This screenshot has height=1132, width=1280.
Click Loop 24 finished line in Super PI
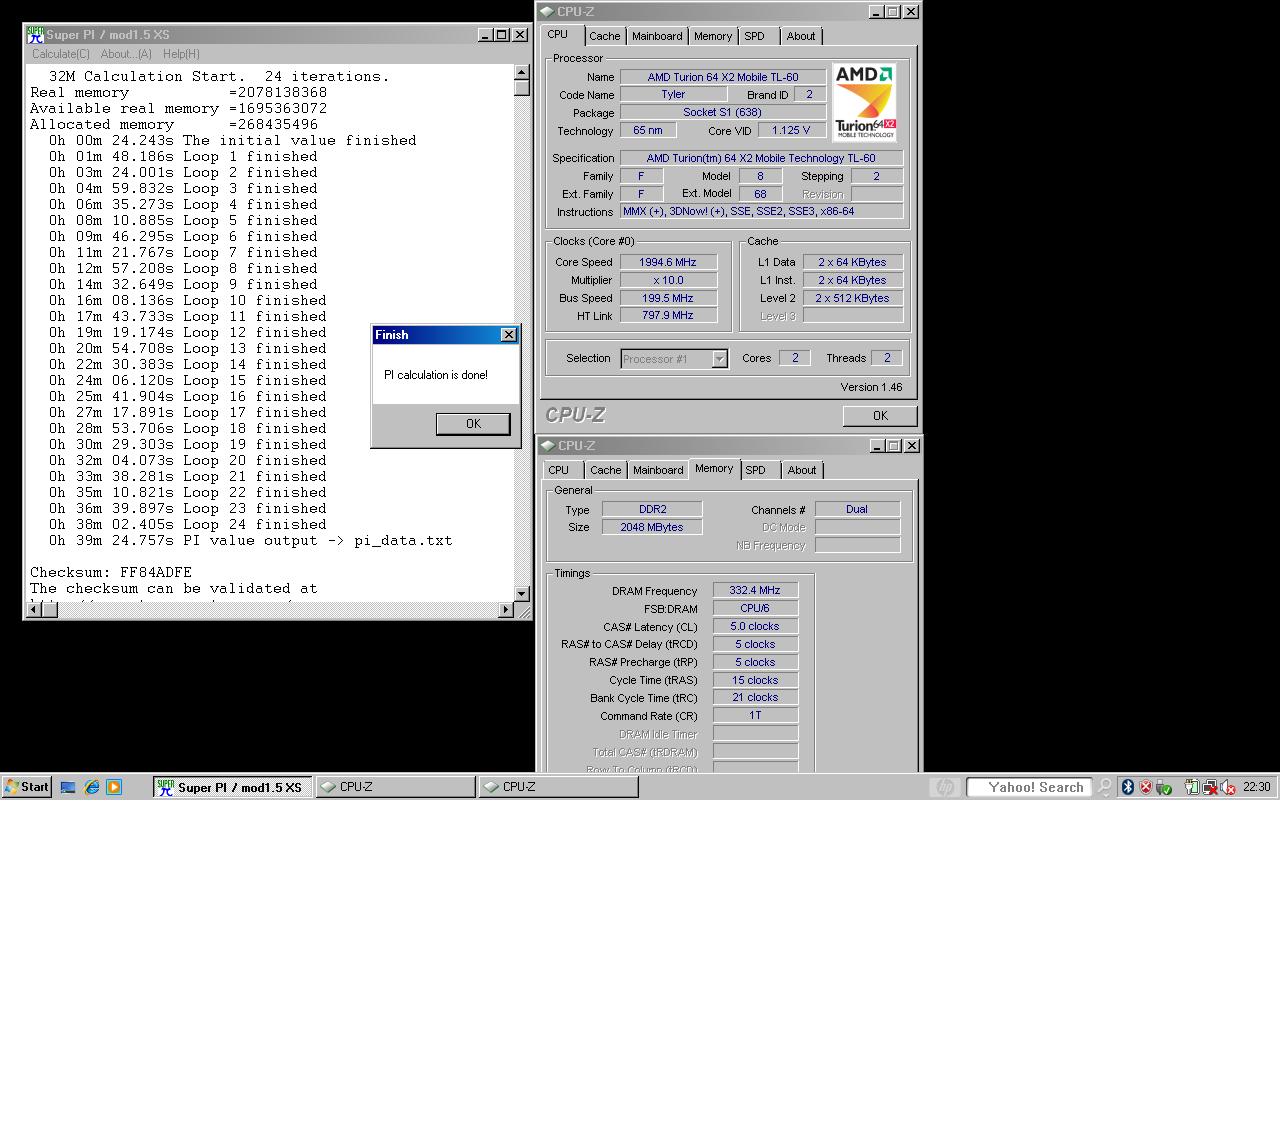pyautogui.click(x=188, y=525)
